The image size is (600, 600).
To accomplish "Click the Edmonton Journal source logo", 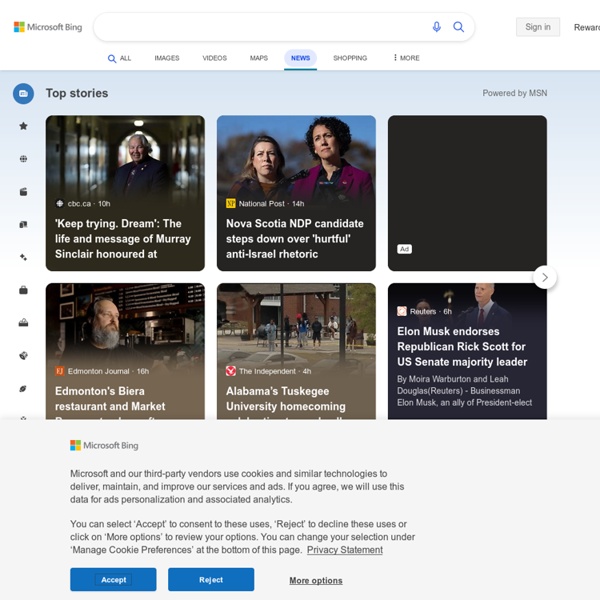I will pyautogui.click(x=60, y=371).
